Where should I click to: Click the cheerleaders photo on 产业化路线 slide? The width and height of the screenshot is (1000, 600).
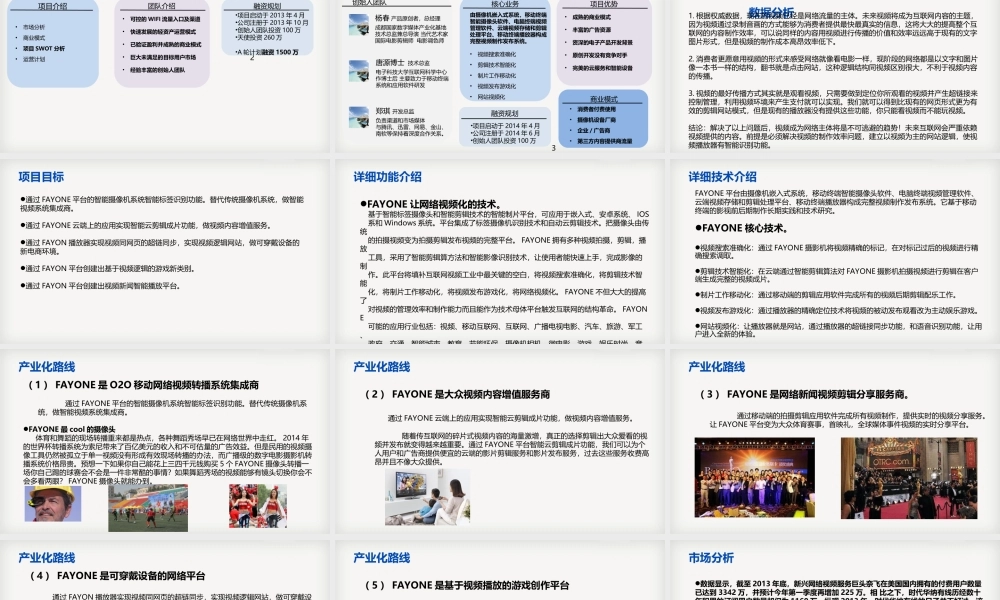point(258,505)
